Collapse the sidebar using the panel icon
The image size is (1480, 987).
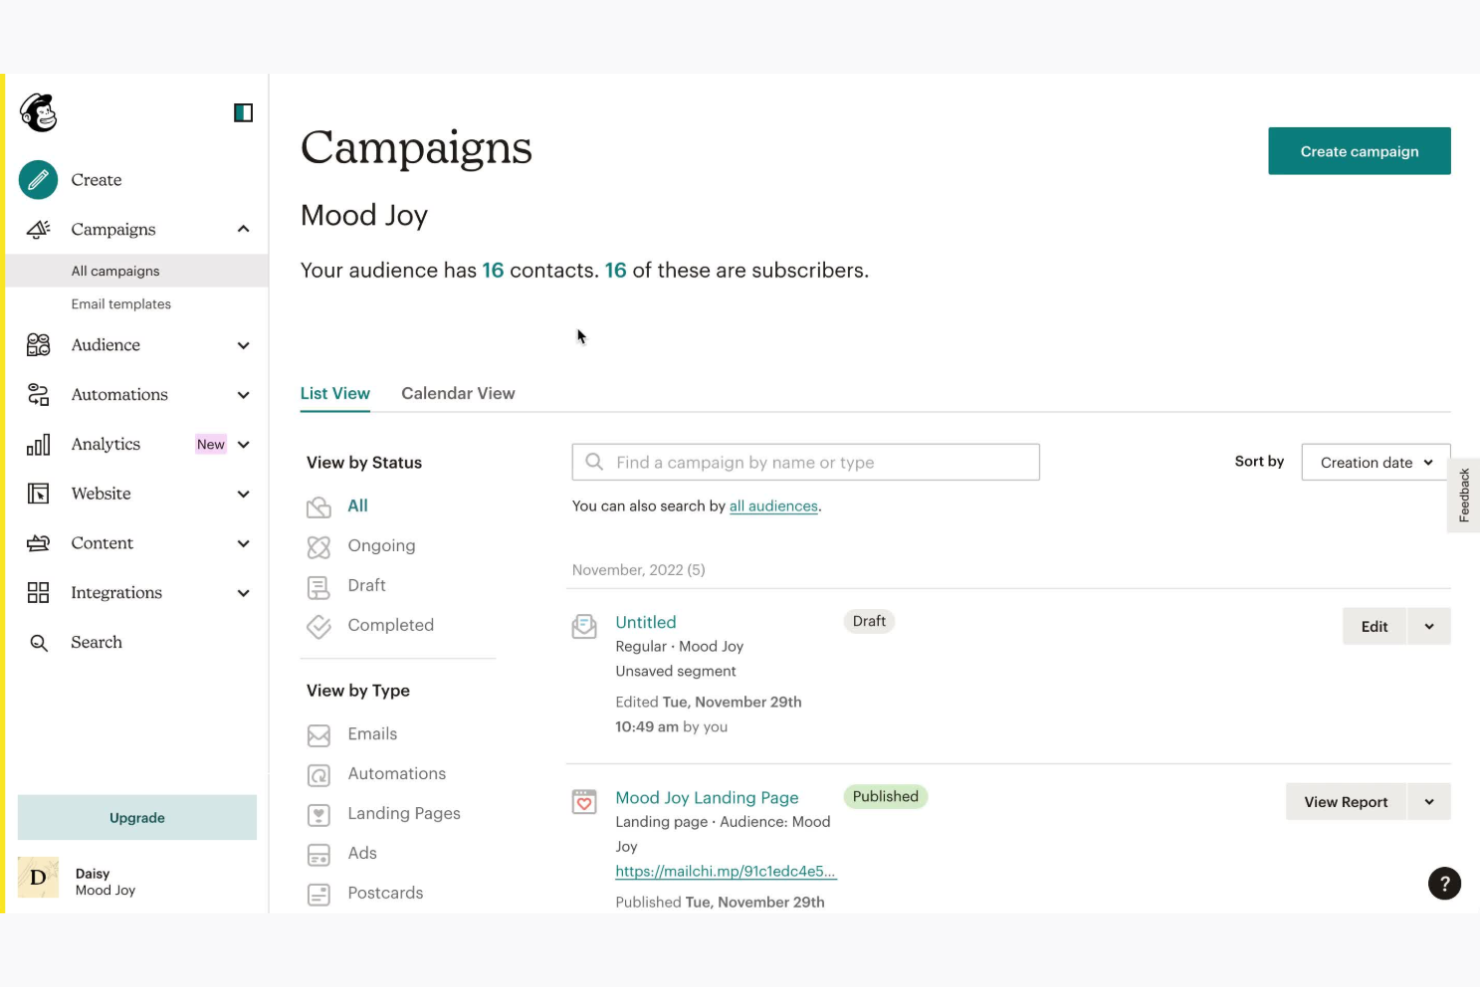click(x=242, y=113)
